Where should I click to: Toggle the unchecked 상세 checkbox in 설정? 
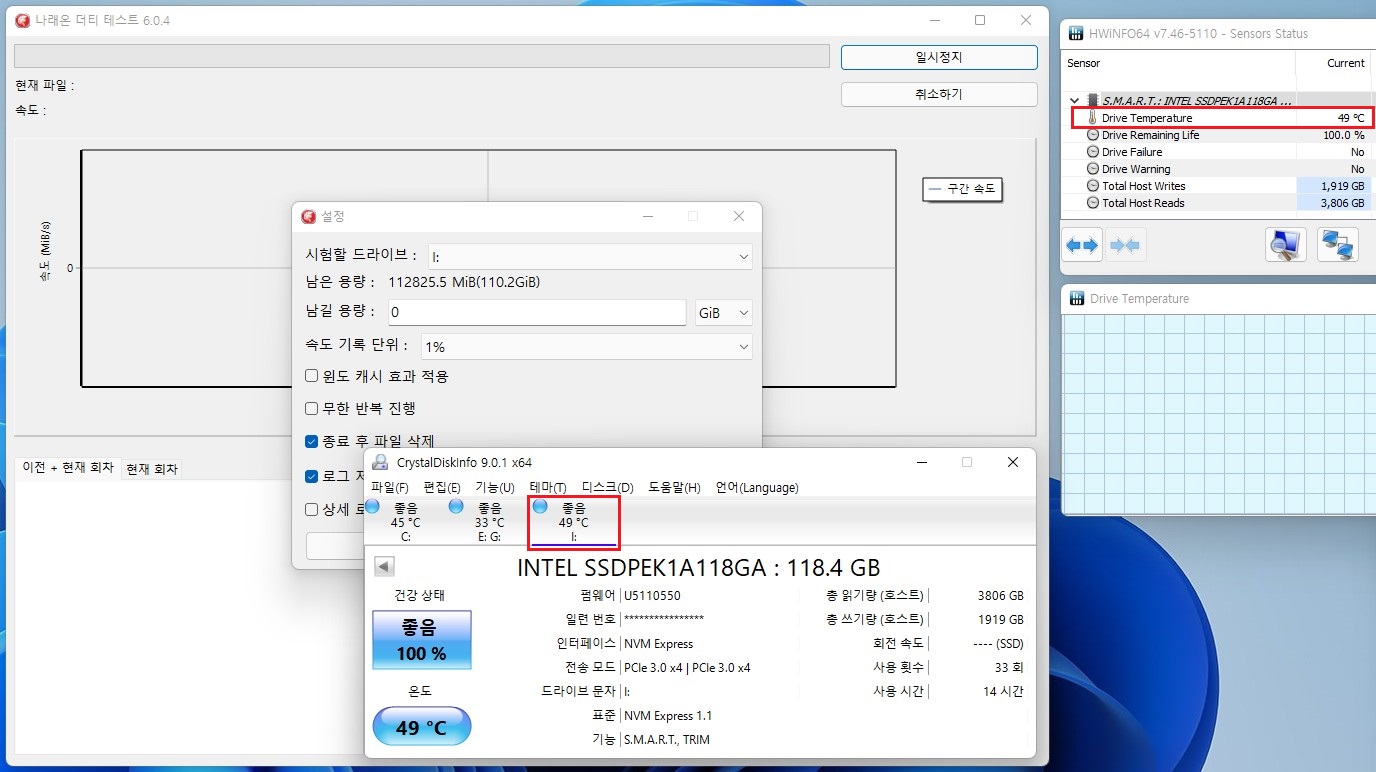[312, 509]
